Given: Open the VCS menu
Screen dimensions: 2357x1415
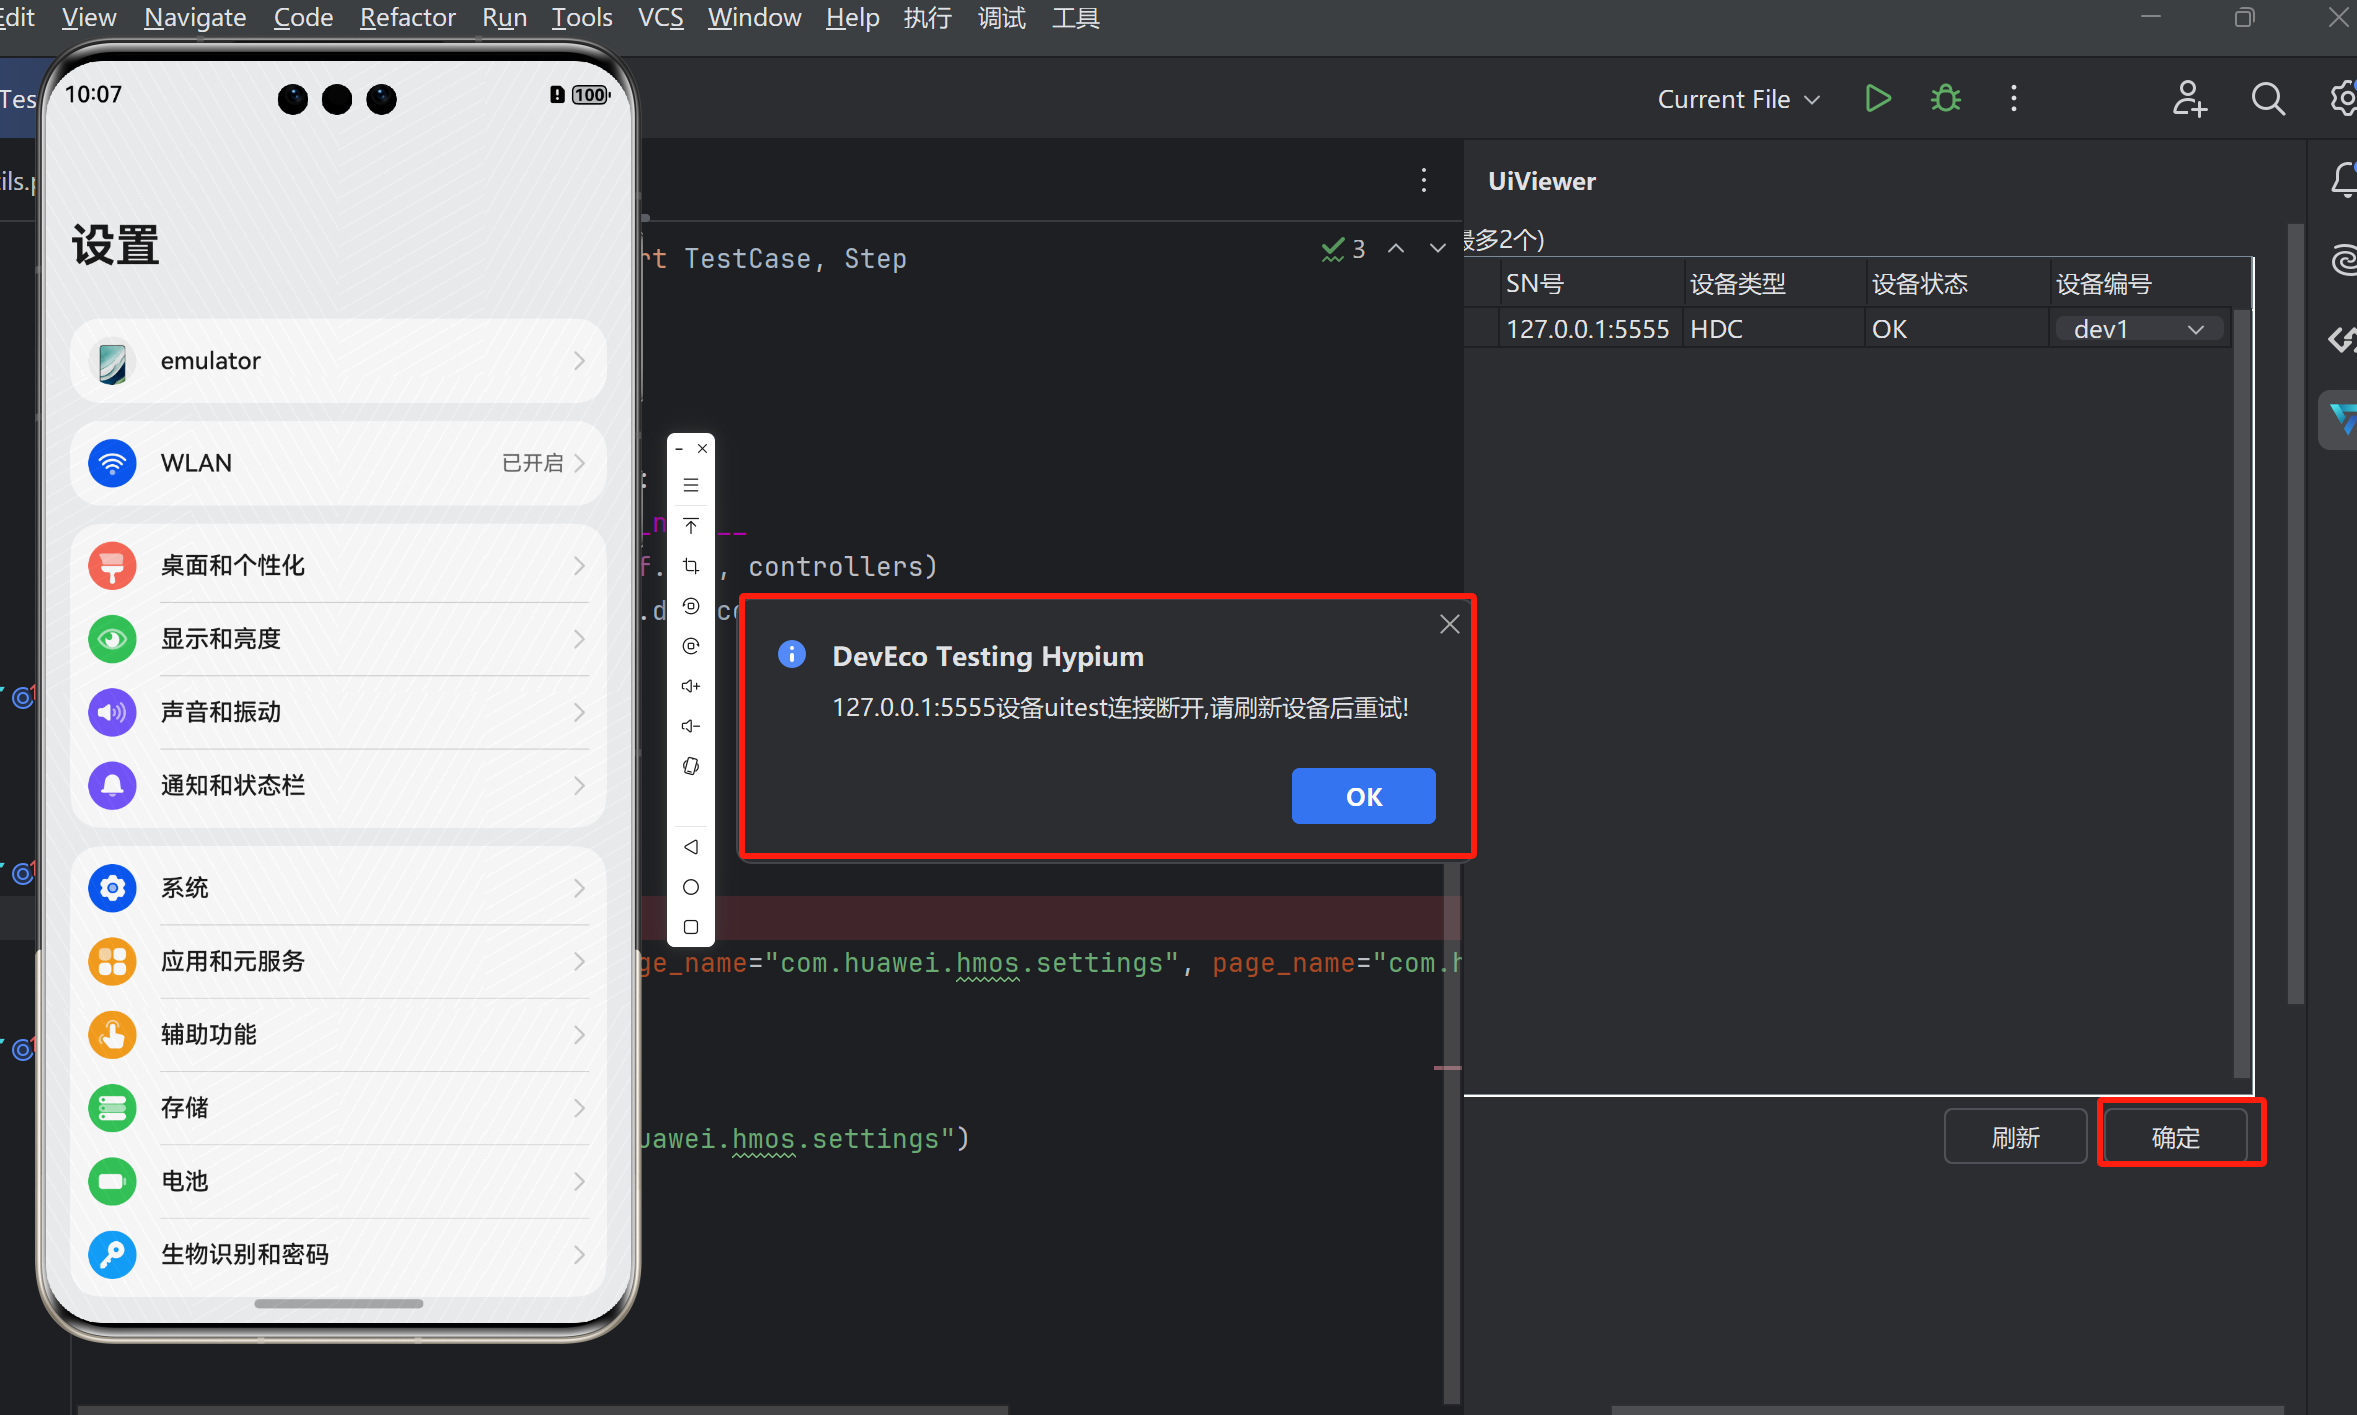Looking at the screenshot, I should tap(660, 17).
